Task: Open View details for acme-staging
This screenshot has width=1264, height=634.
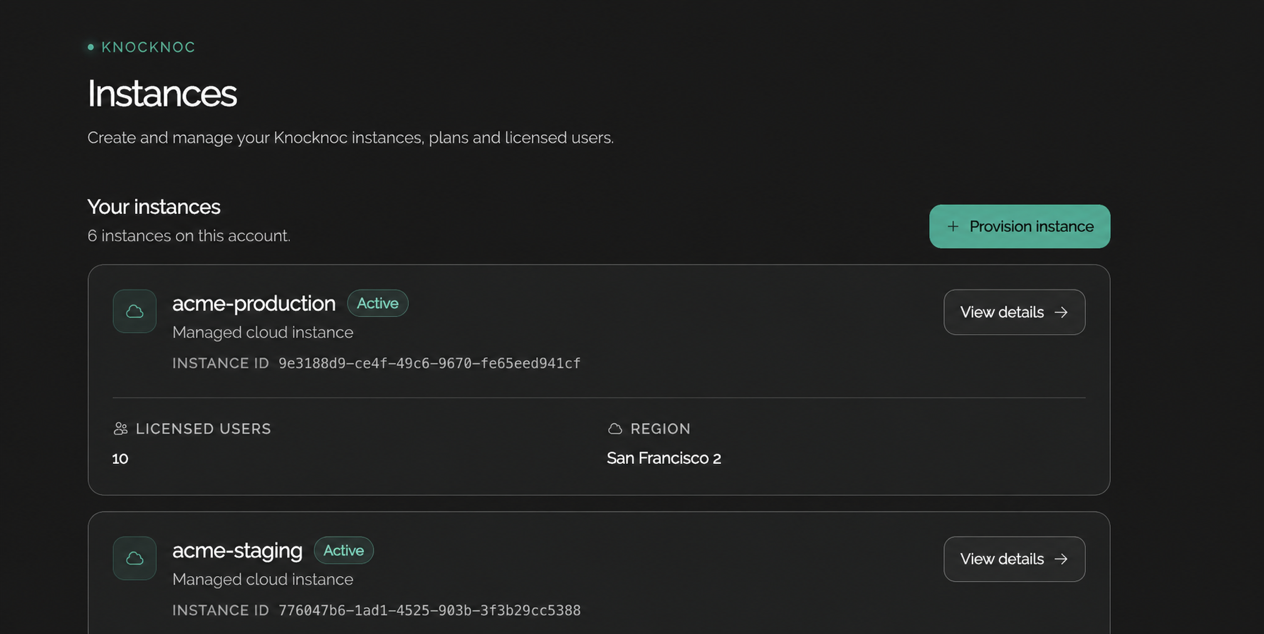Action: (x=1014, y=559)
